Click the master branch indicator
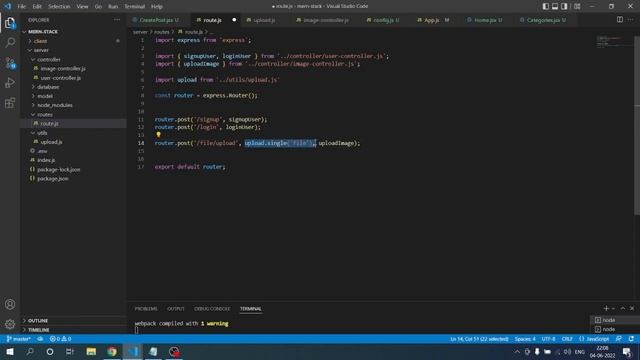Viewport: 640px width, 360px height. click(18, 339)
